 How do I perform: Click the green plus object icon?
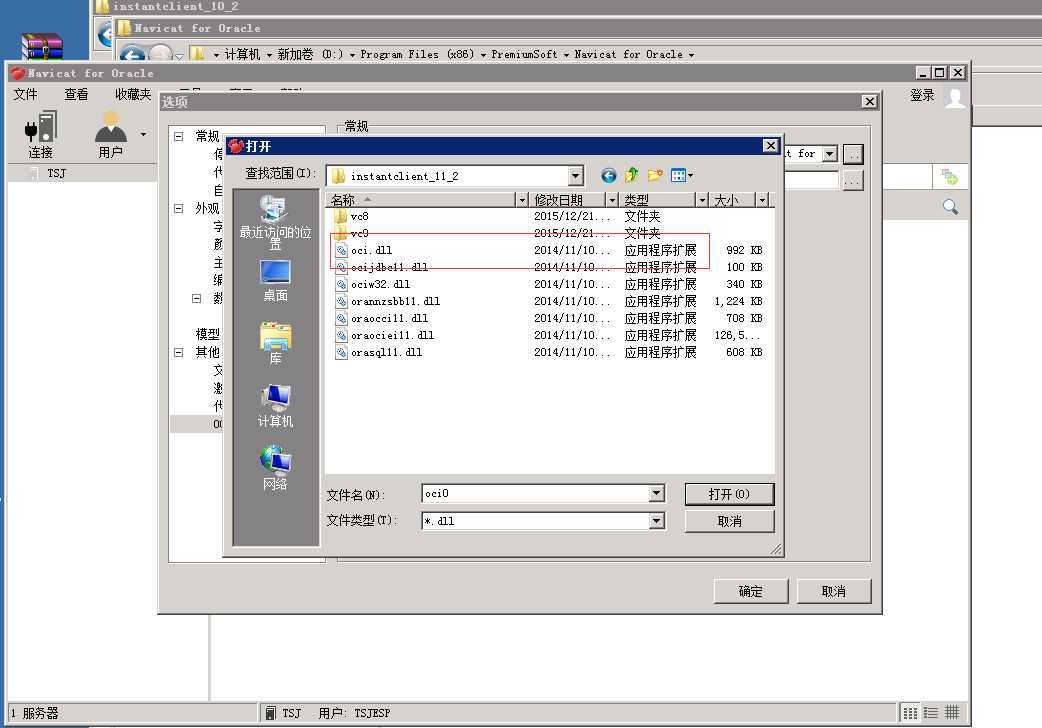[949, 176]
